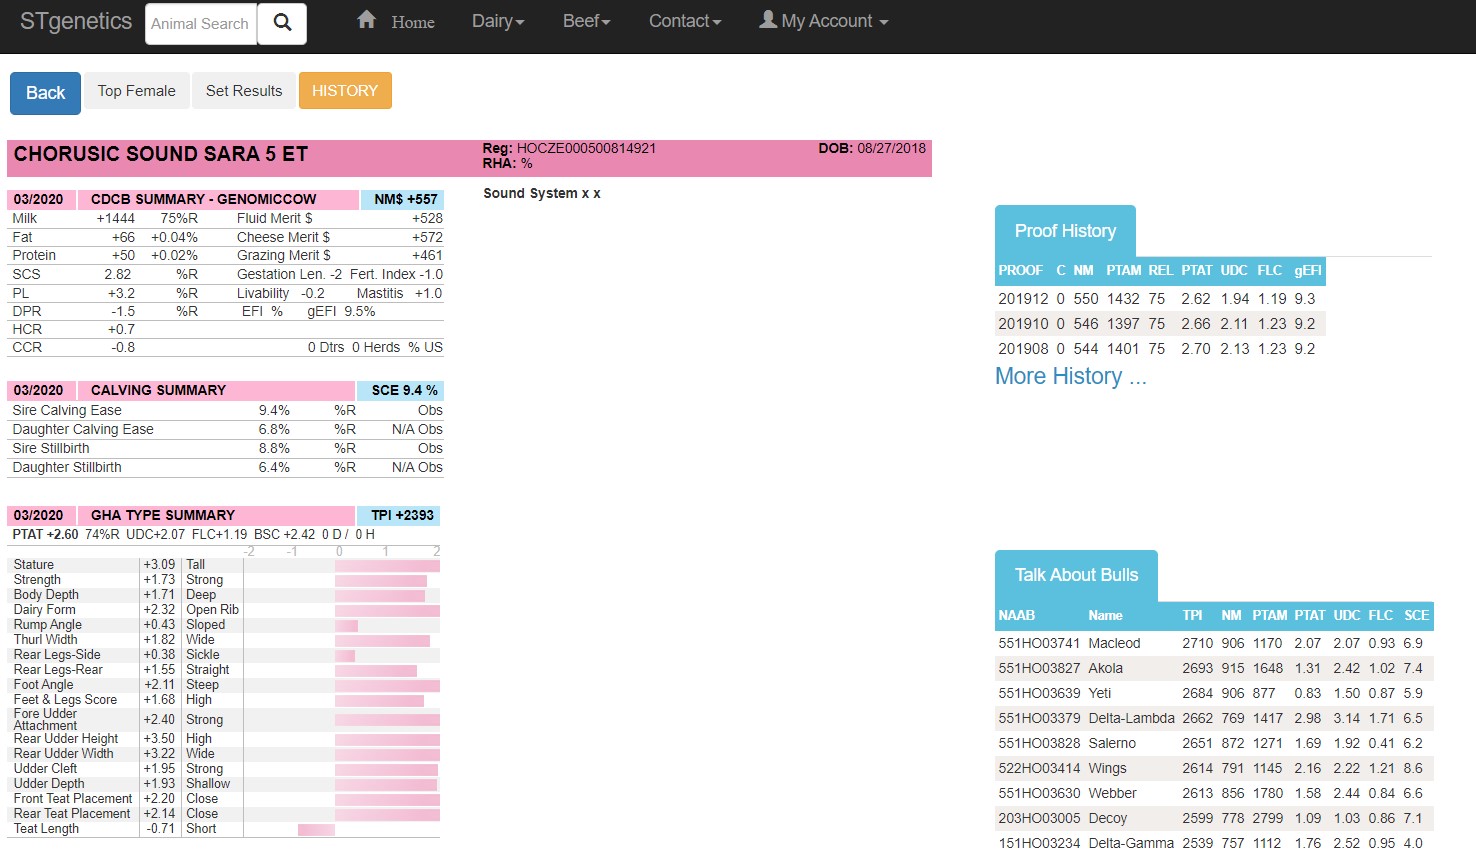This screenshot has width=1476, height=856.
Task: Click the TPI +2393 badge
Action: pos(400,515)
